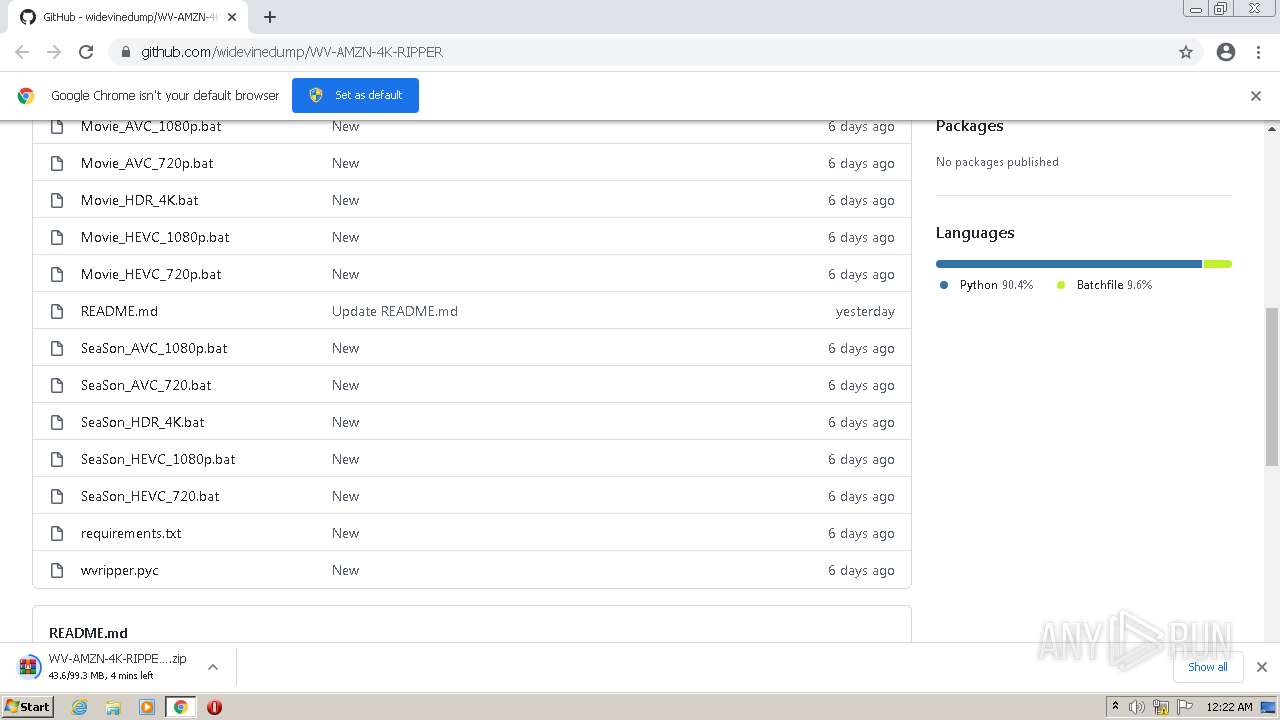Close the downloads bar
The height and width of the screenshot is (720, 1280).
click(1262, 667)
